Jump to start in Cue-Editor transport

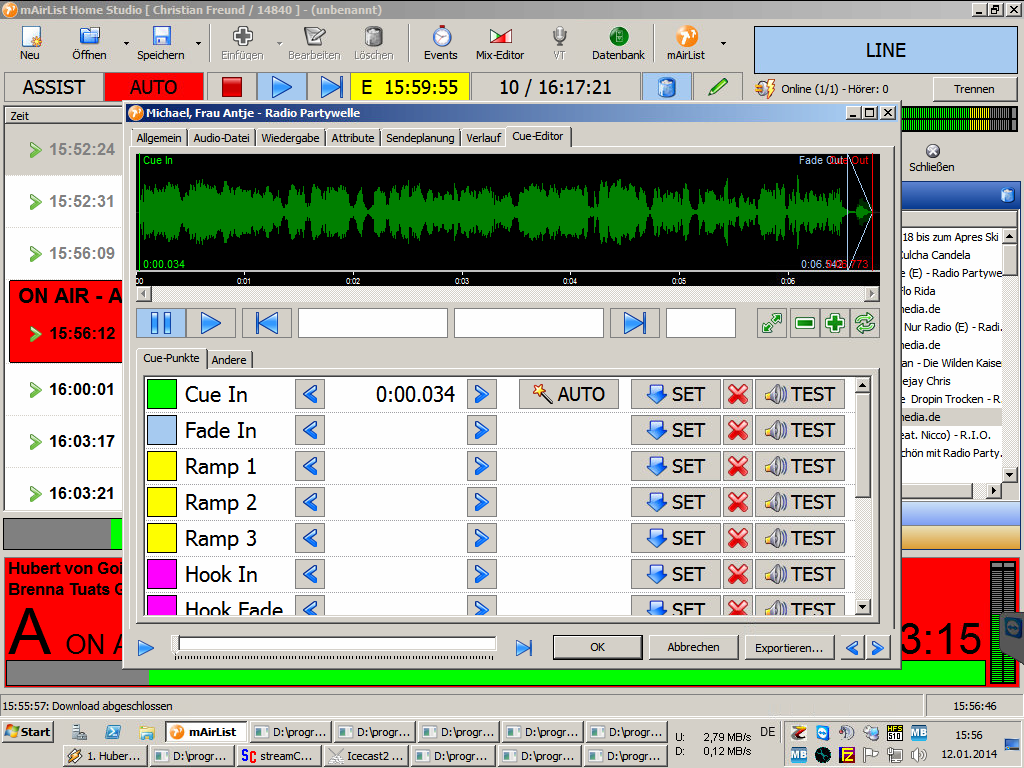point(266,323)
